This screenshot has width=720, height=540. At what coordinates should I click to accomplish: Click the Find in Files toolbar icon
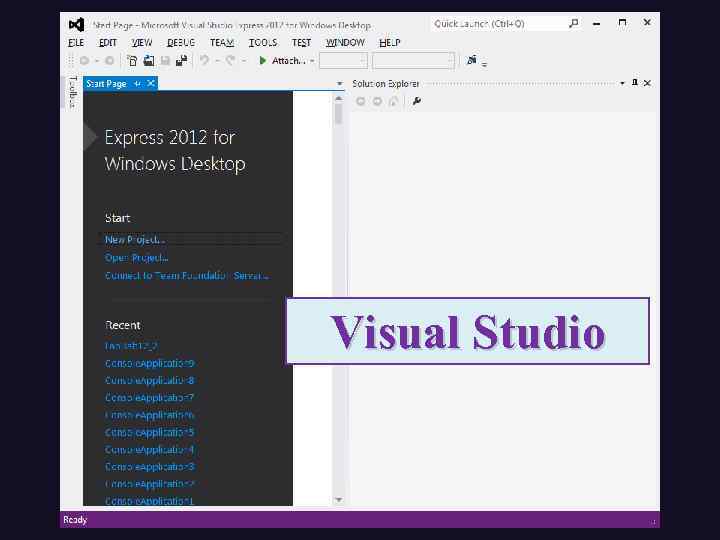(472, 60)
